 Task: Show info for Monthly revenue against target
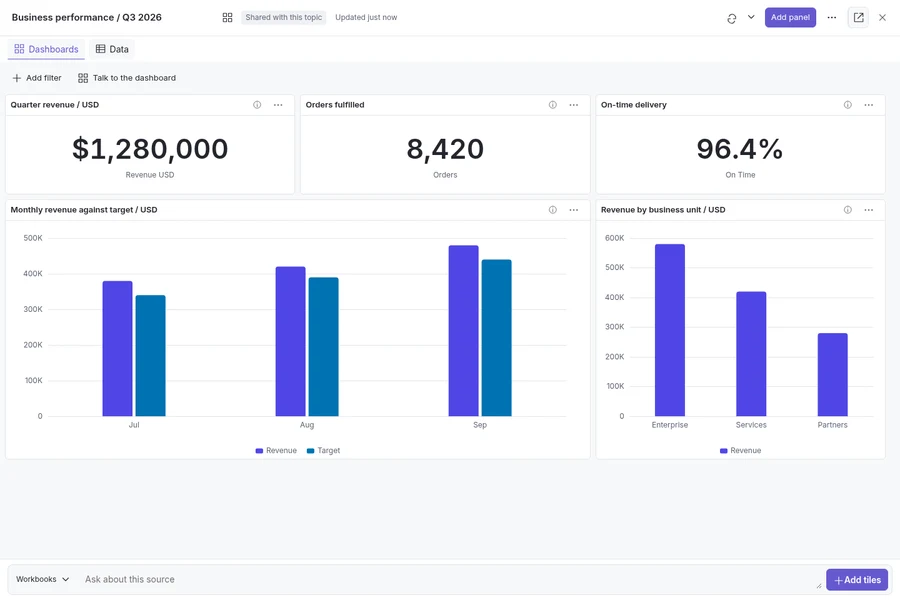(552, 210)
